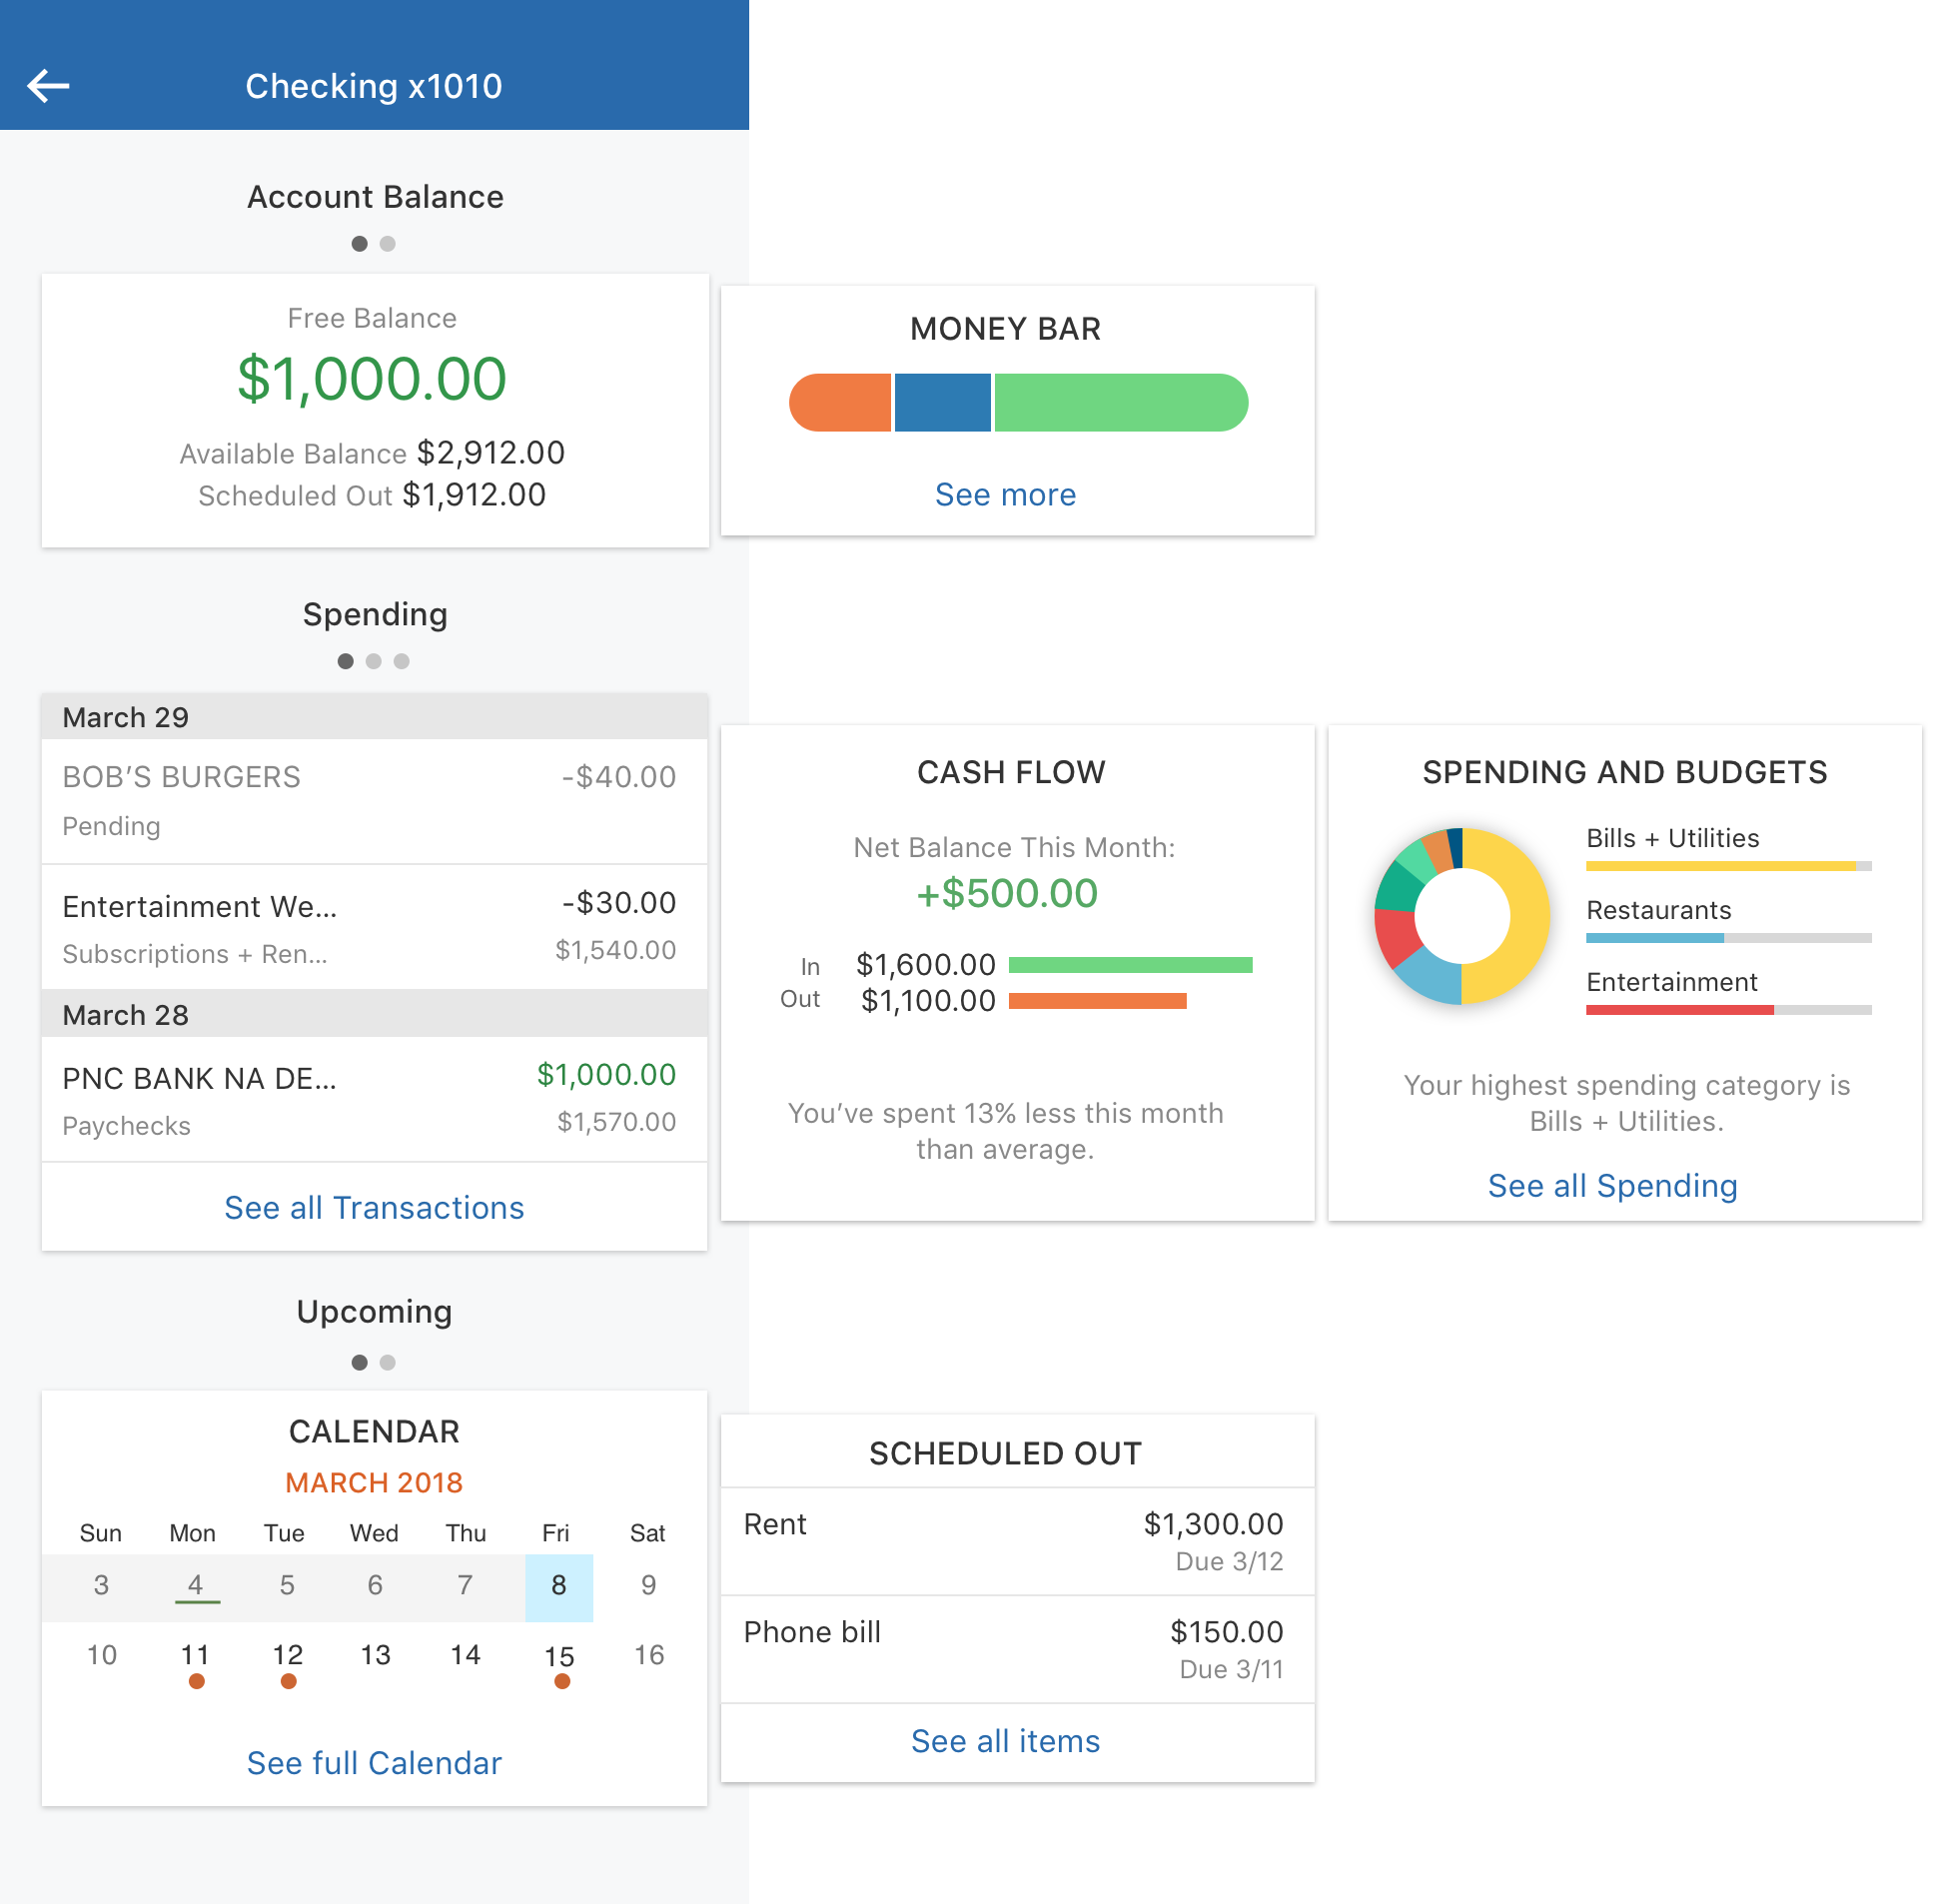The height and width of the screenshot is (1904, 1936).
Task: Select calendar day 8 highlighted Friday
Action: click(x=559, y=1586)
